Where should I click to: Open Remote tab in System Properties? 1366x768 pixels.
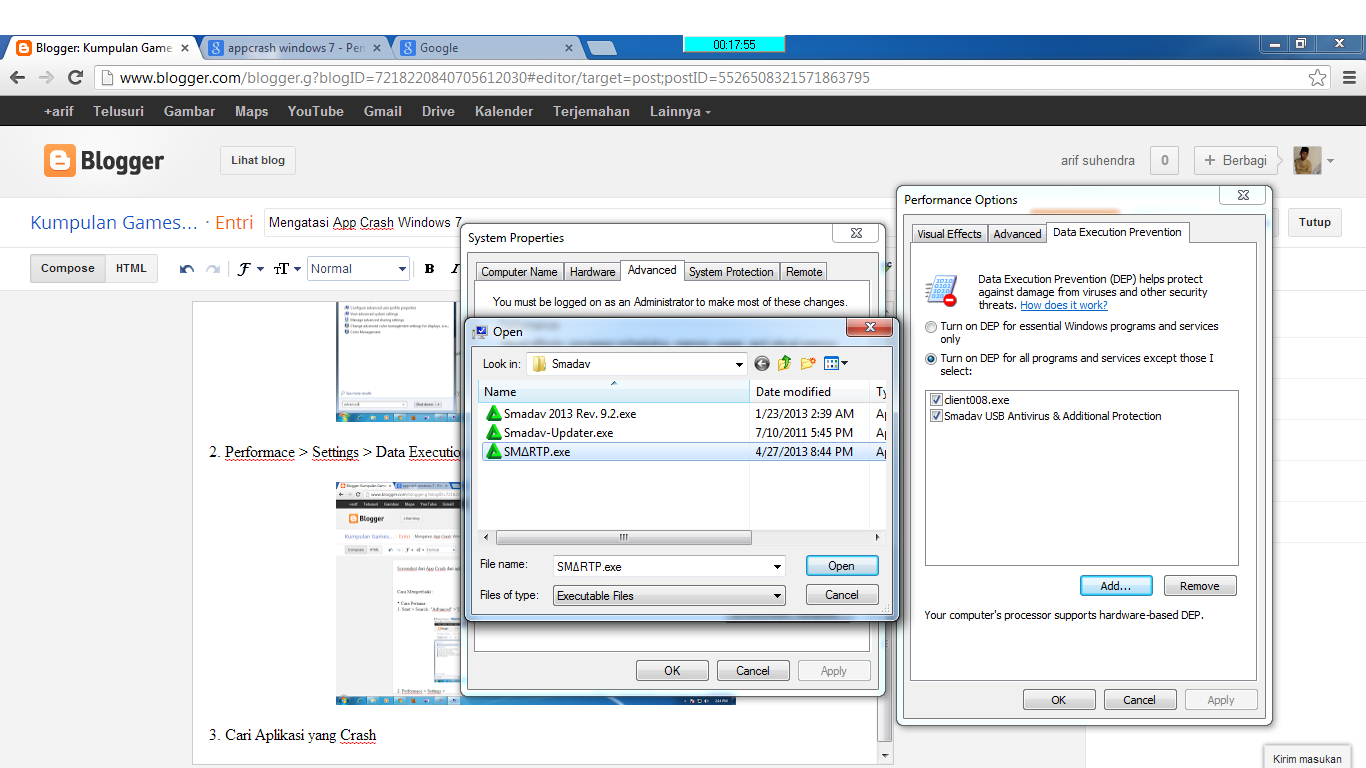[804, 272]
